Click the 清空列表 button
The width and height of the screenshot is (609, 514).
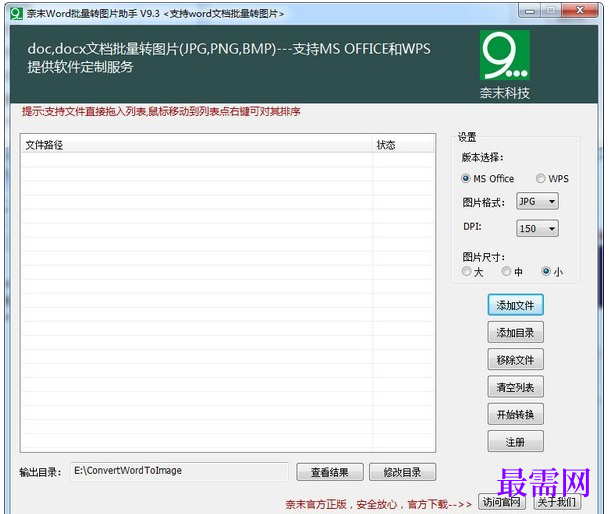(x=515, y=387)
